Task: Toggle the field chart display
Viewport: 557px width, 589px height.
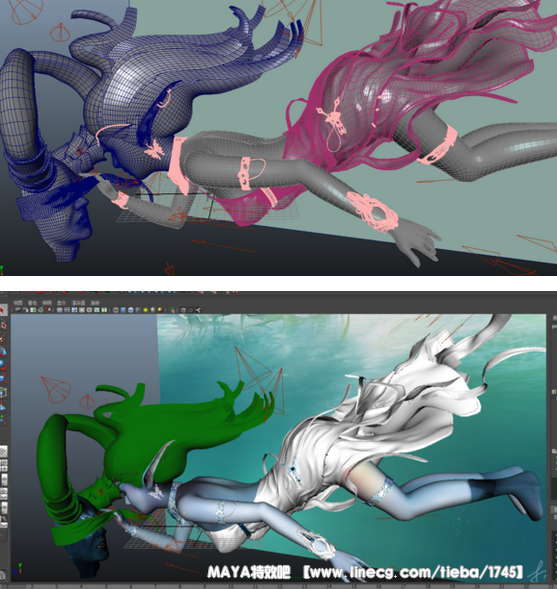Action: pyautogui.click(x=89, y=310)
